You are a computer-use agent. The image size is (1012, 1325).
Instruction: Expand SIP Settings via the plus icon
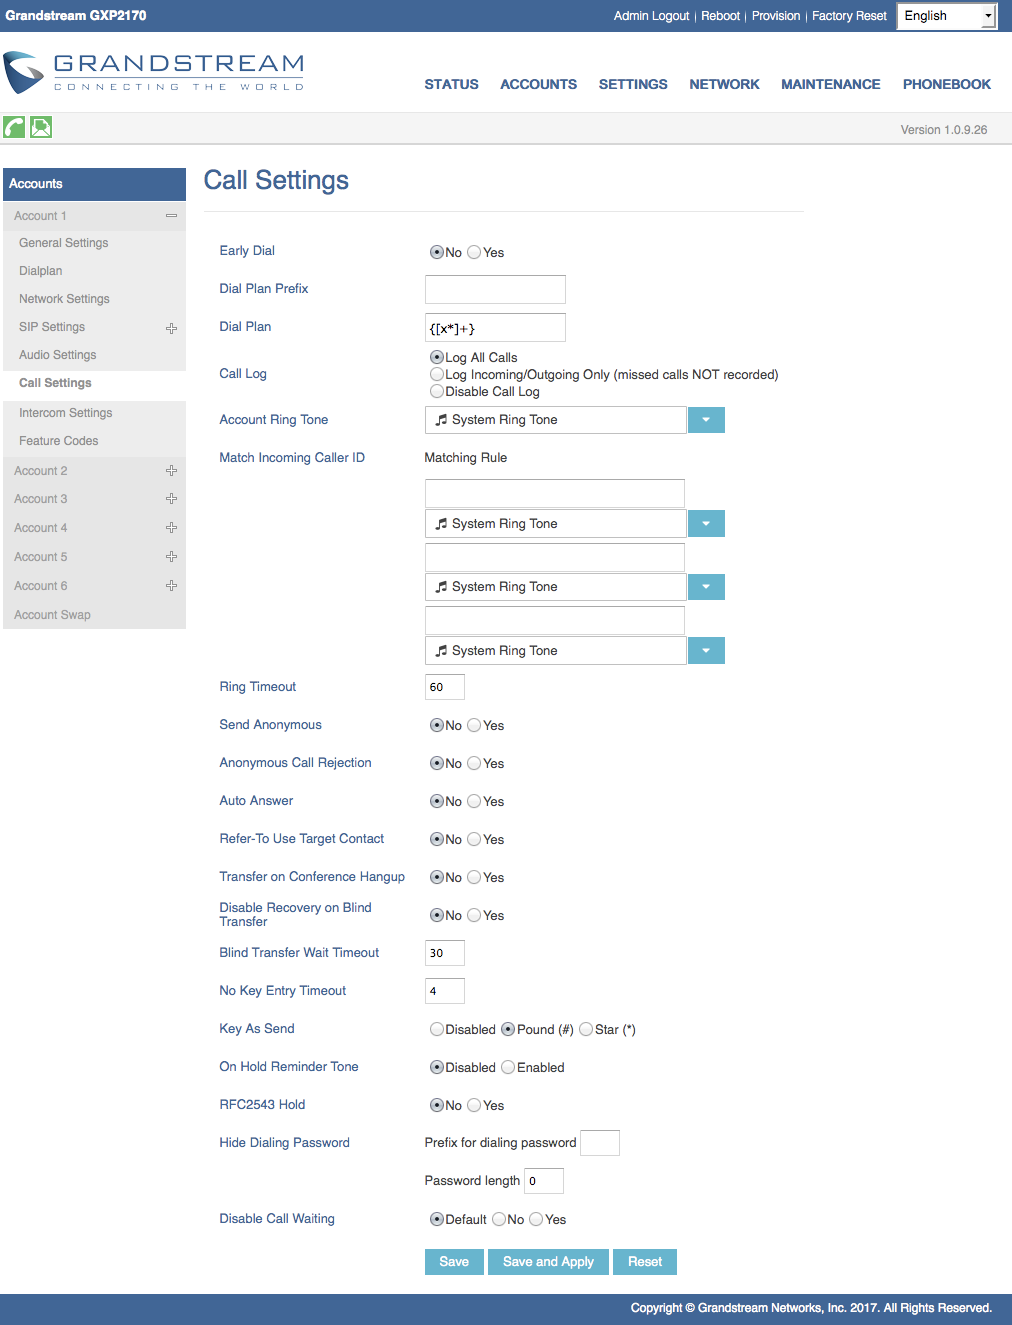point(171,328)
